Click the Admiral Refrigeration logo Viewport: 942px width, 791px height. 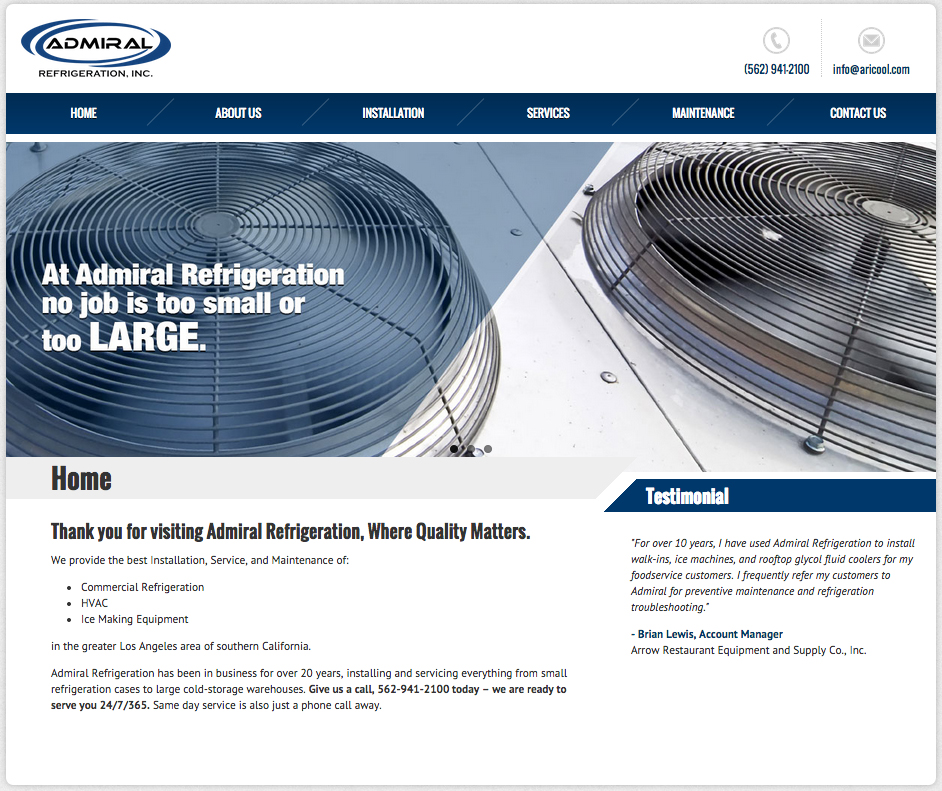point(96,49)
